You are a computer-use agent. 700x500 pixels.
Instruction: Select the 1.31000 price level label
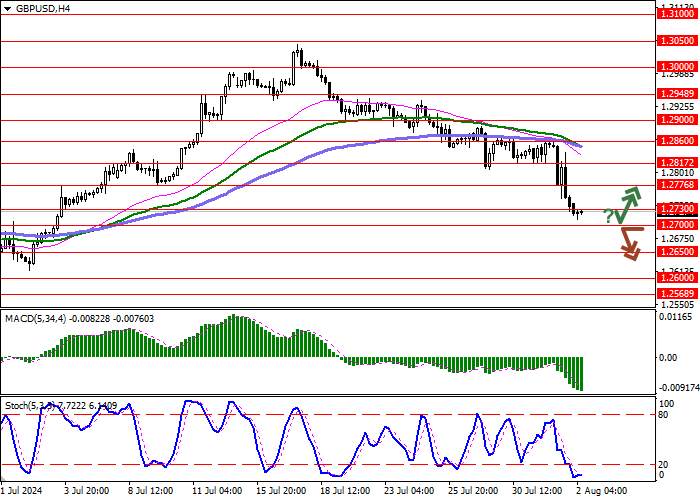coord(678,14)
